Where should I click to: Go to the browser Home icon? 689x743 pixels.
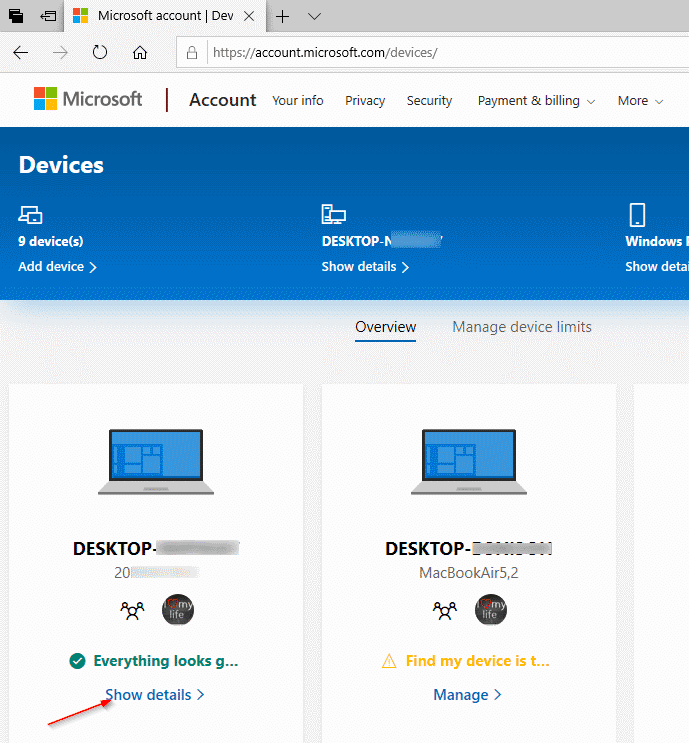139,52
